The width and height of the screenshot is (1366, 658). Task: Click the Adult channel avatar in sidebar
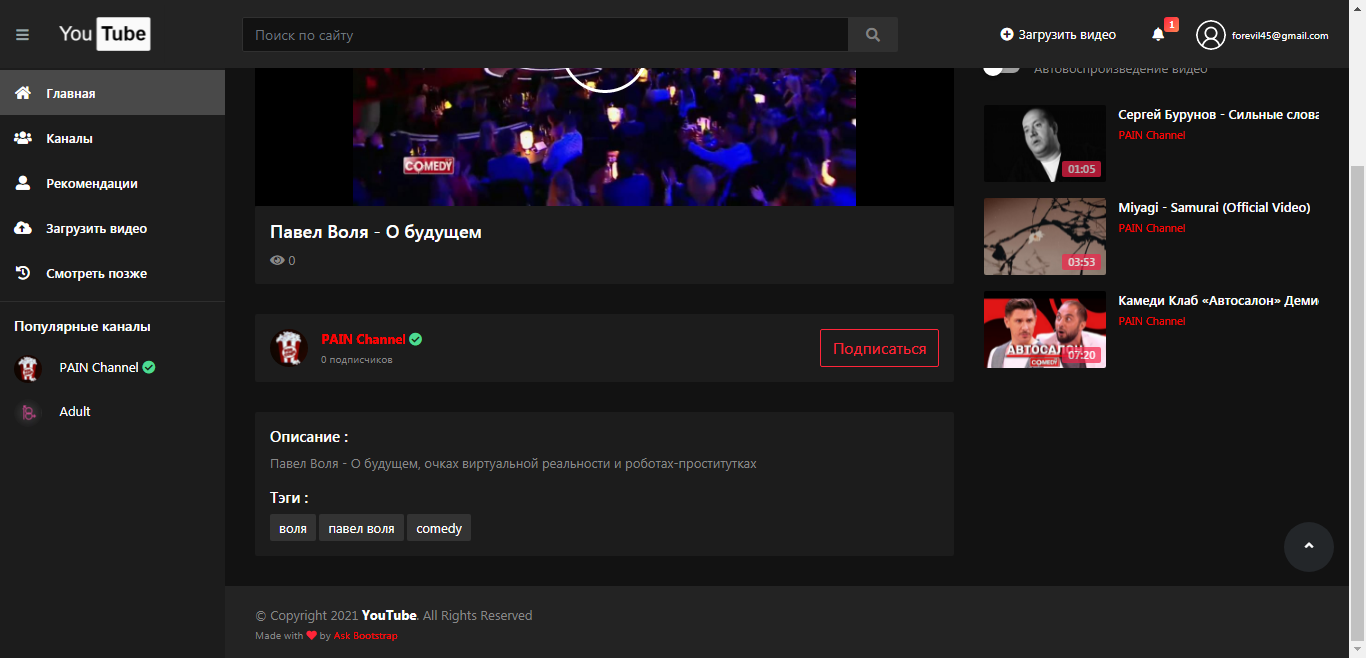pyautogui.click(x=28, y=412)
